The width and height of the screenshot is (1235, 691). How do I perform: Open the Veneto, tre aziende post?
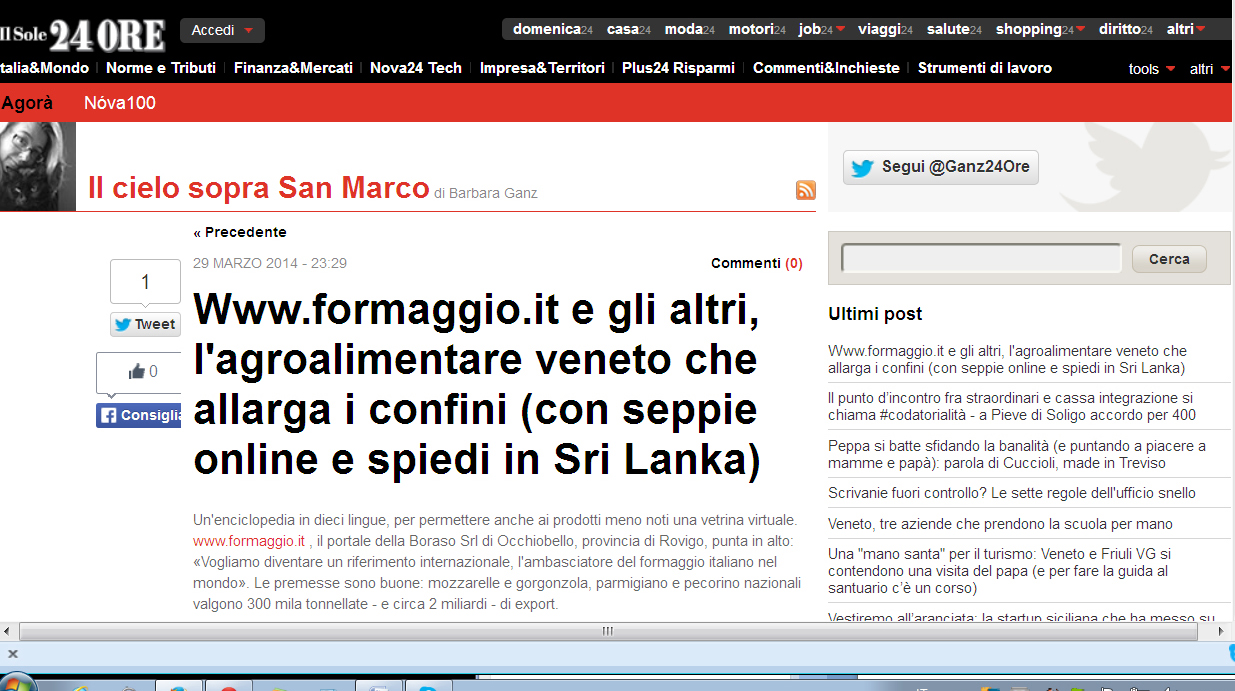(x=1000, y=524)
